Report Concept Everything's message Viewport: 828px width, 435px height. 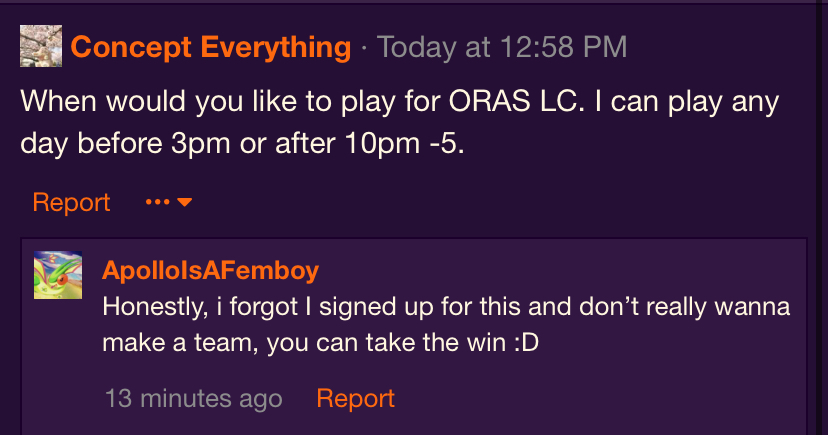tap(71, 202)
